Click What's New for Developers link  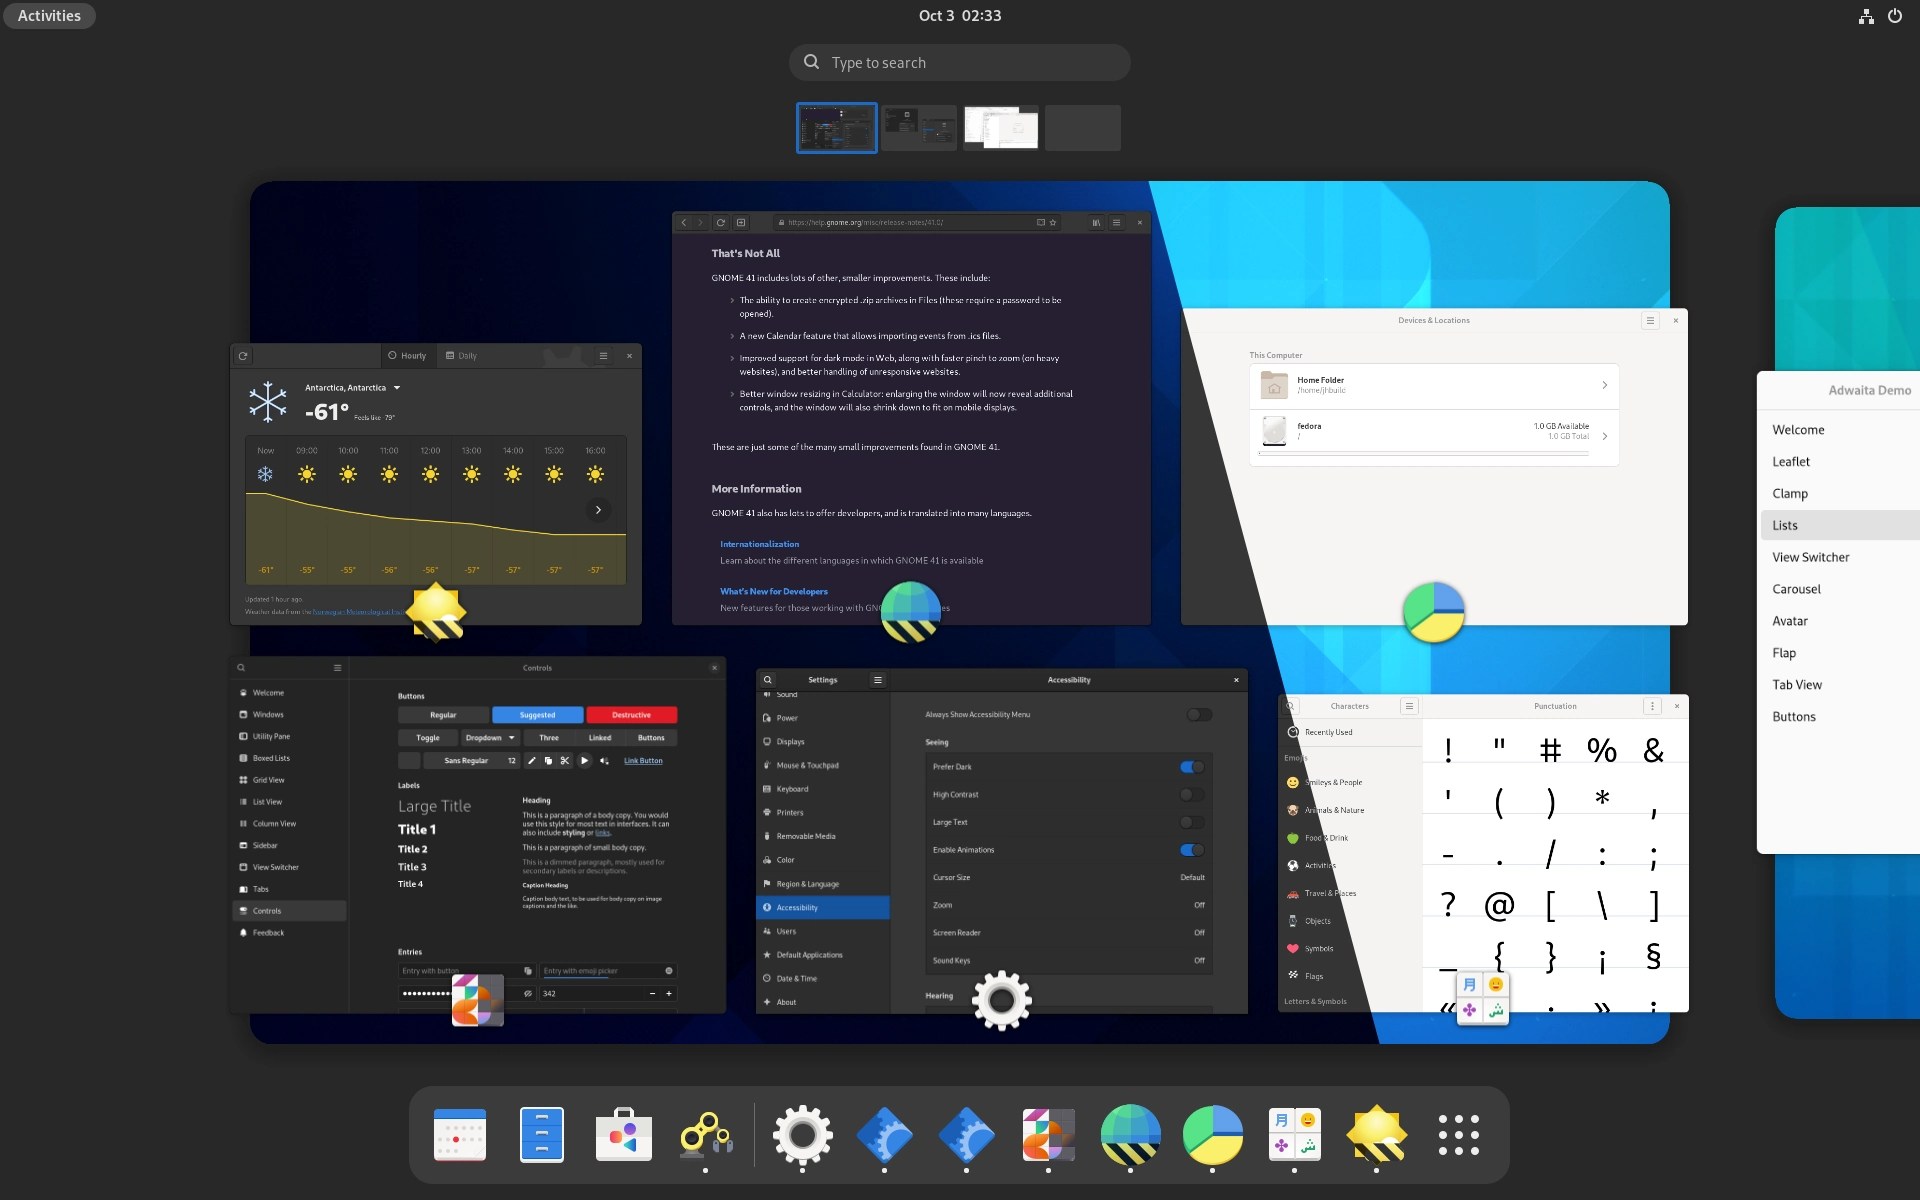773,590
